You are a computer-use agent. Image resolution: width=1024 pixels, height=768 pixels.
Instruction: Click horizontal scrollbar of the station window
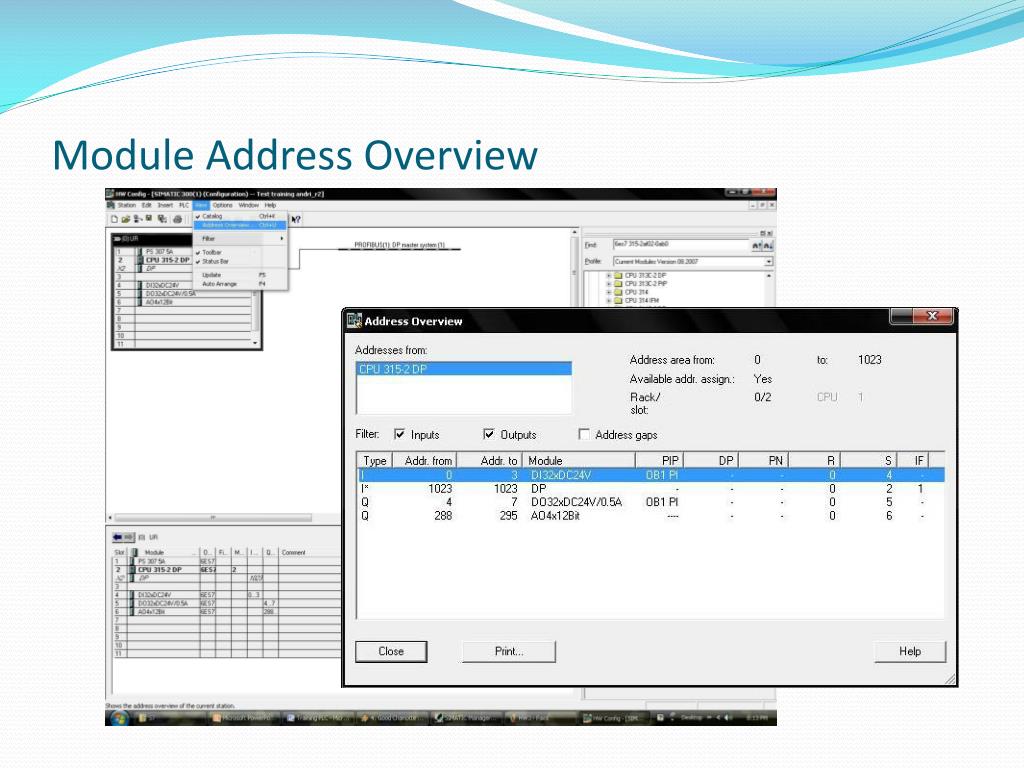pos(214,517)
